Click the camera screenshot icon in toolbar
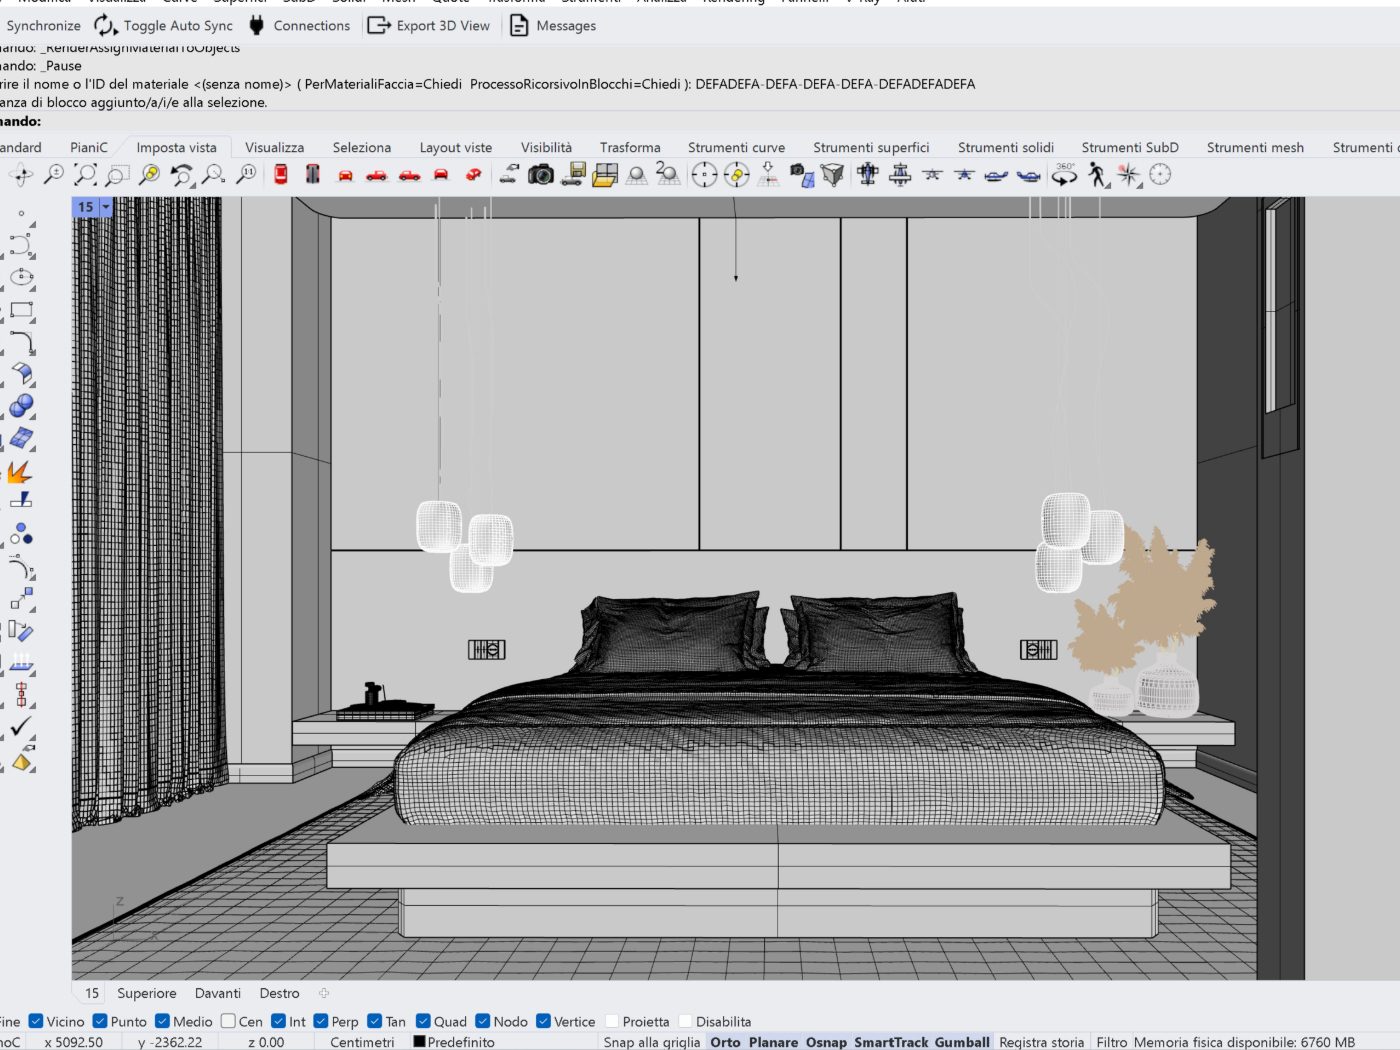 (x=541, y=175)
